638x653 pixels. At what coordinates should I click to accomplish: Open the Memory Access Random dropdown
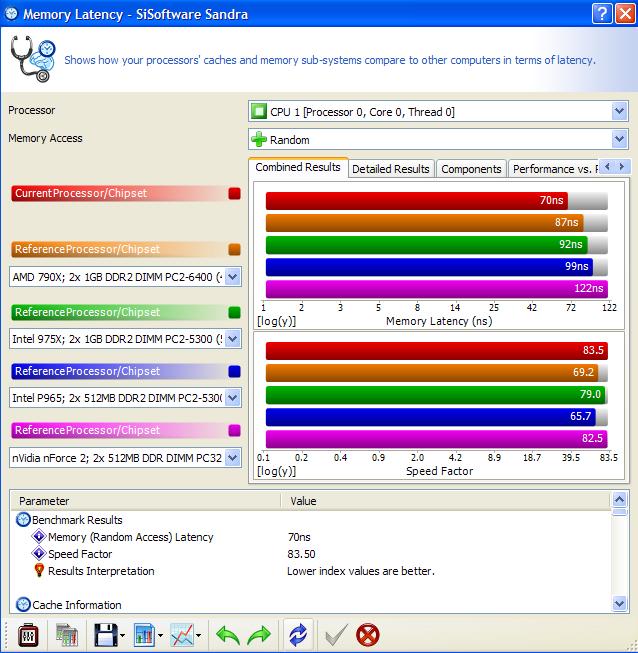coord(619,140)
